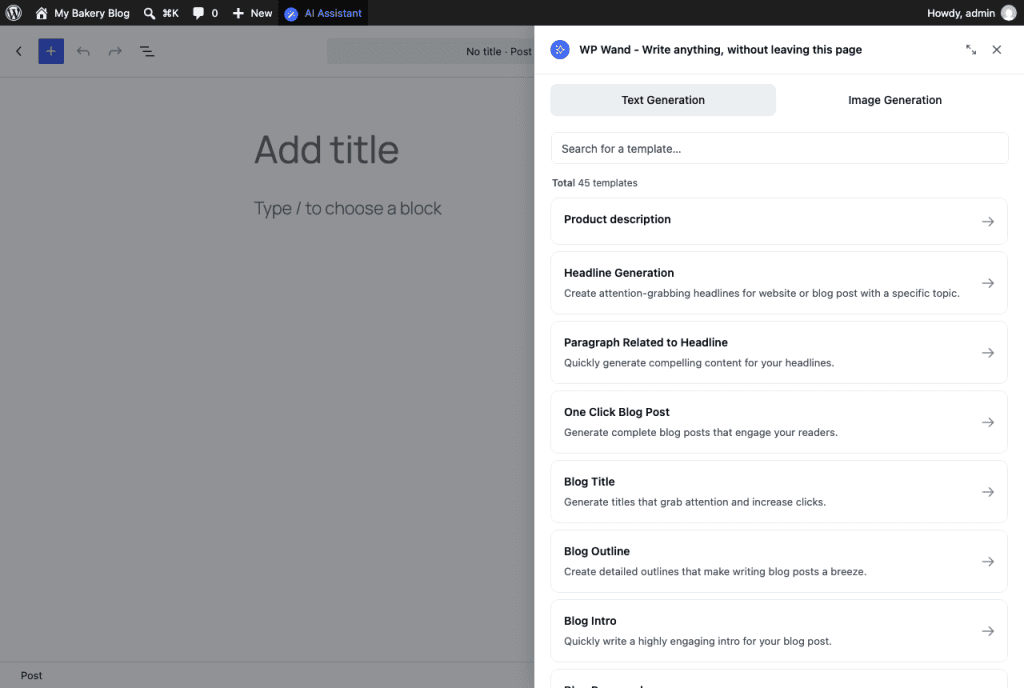Click the arrow on Blog Title card
Image resolution: width=1024 pixels, height=688 pixels.
(x=987, y=492)
